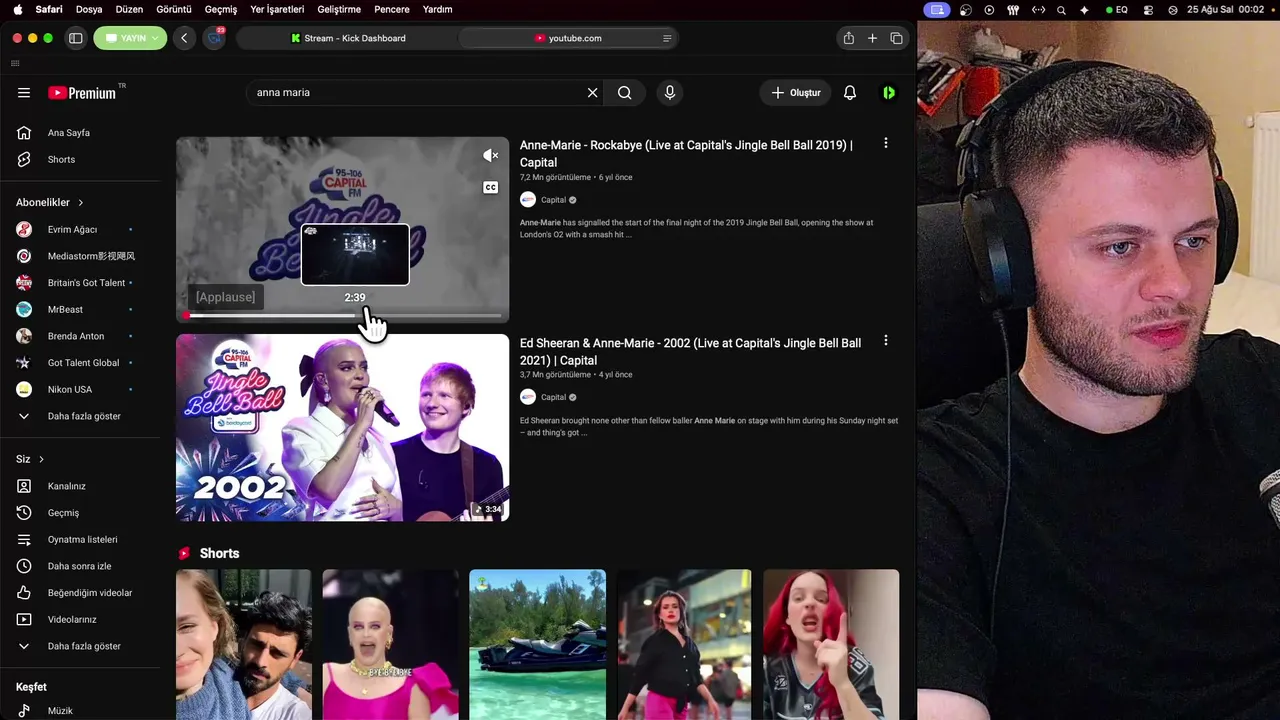Toggle Safari sidebar panel button
1280x720 pixels.
tap(75, 38)
